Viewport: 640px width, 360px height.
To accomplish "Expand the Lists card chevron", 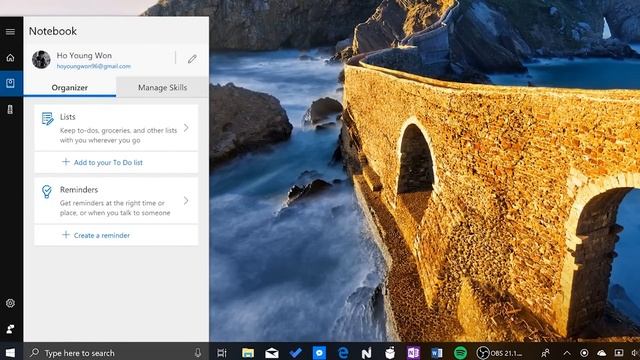I will pyautogui.click(x=186, y=128).
